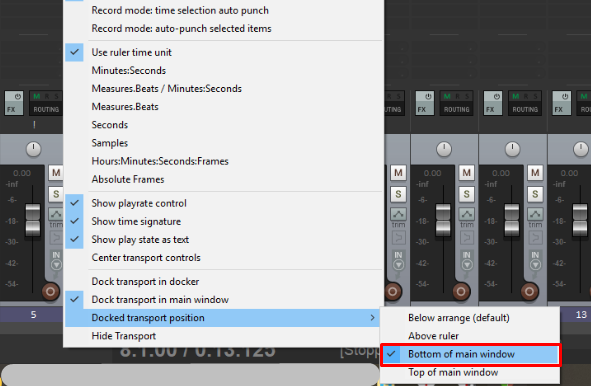Open envelopes on third strip left of track 13
The width and height of the screenshot is (591, 386).
(398, 214)
